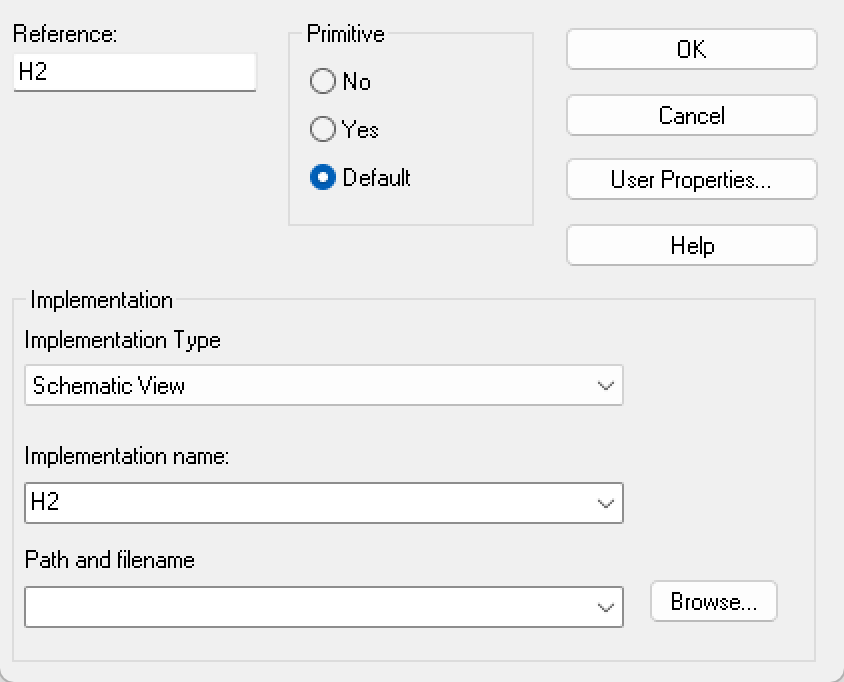
Task: Confirm the dialog with OK
Action: tap(692, 49)
